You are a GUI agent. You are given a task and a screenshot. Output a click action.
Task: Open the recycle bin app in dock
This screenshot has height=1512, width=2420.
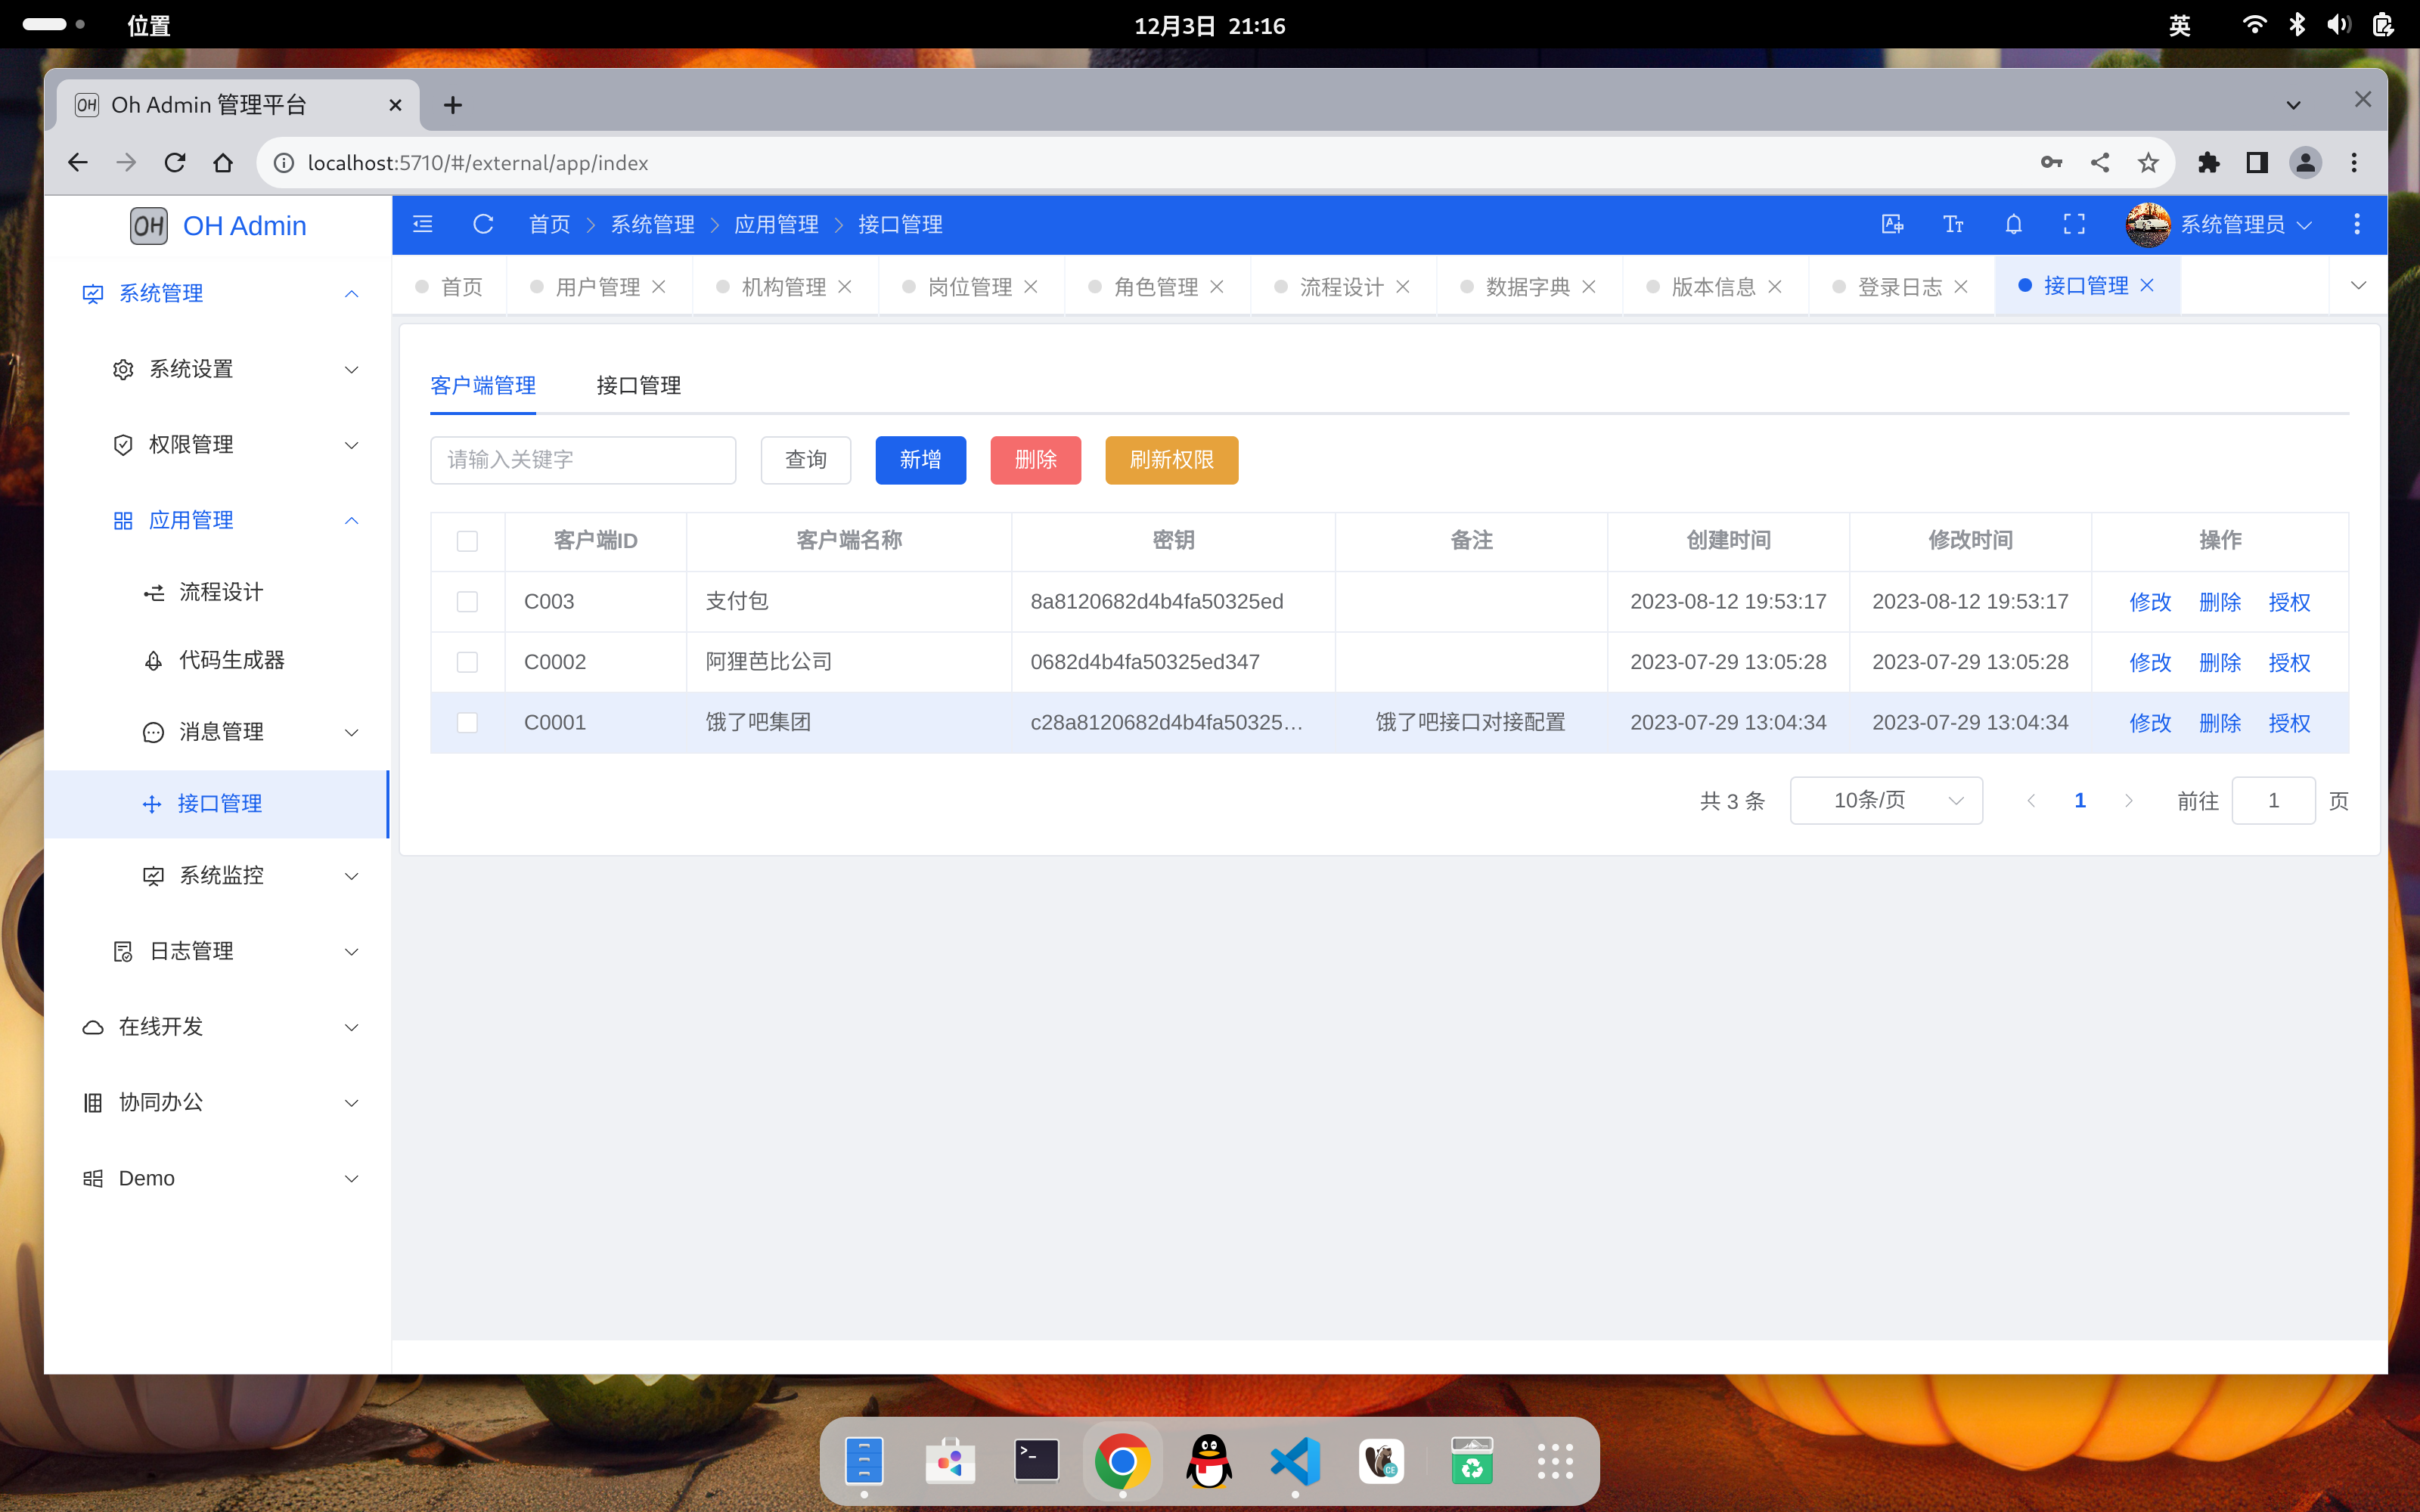coord(1472,1461)
